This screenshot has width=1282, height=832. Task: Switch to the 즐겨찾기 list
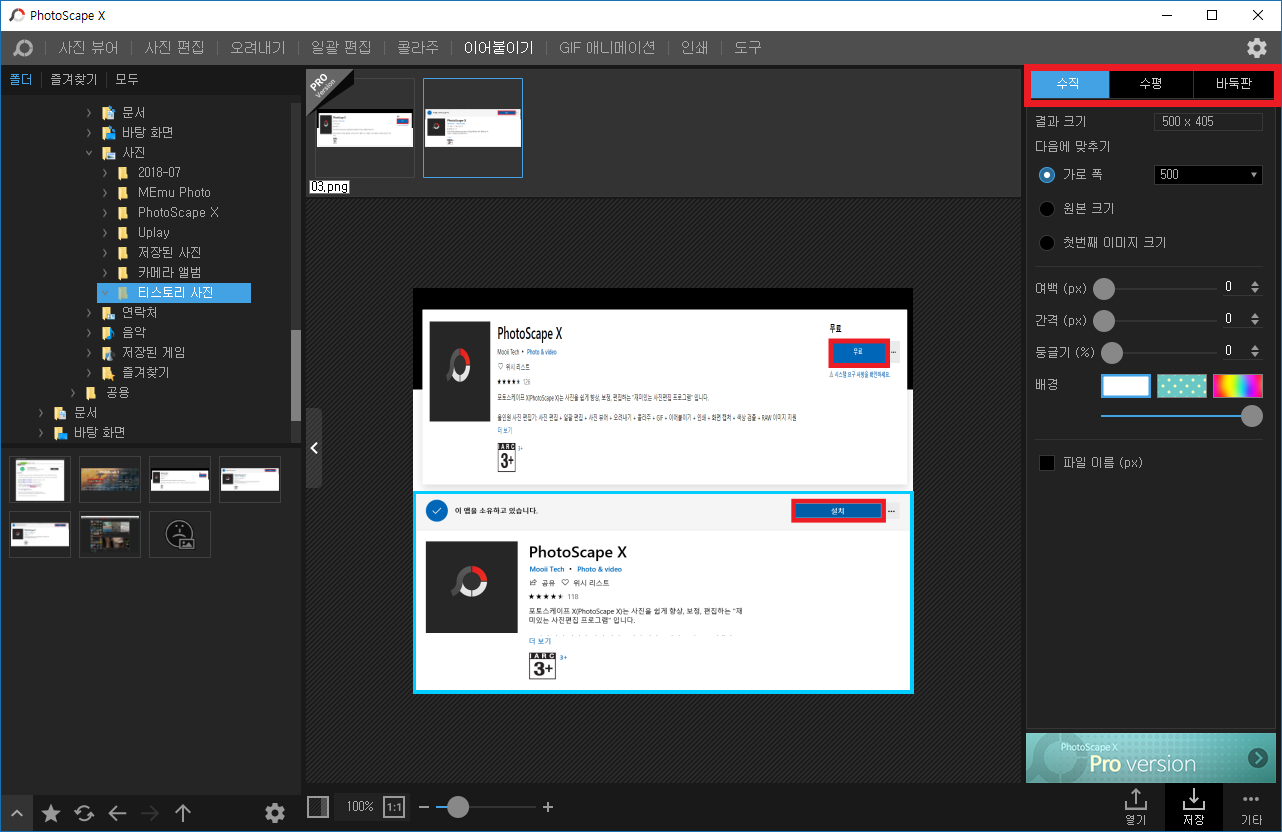tap(74, 79)
